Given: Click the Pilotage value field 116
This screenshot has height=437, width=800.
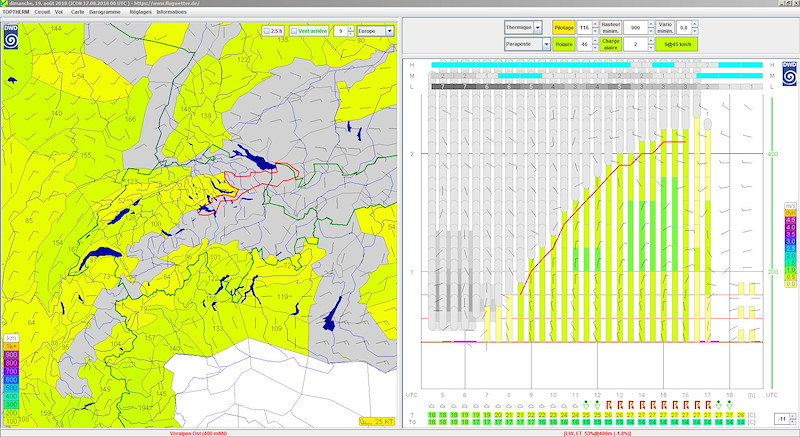Looking at the screenshot, I should pyautogui.click(x=584, y=28).
